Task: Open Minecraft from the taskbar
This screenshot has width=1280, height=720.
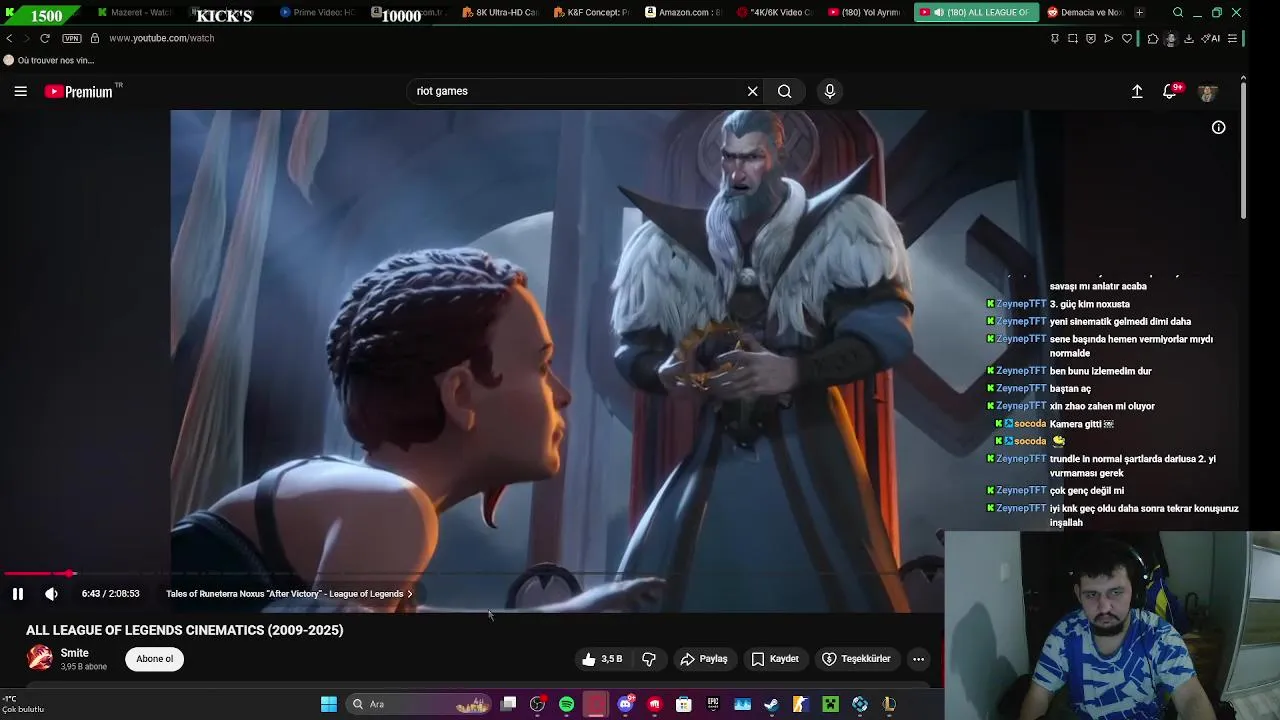Action: [x=830, y=704]
